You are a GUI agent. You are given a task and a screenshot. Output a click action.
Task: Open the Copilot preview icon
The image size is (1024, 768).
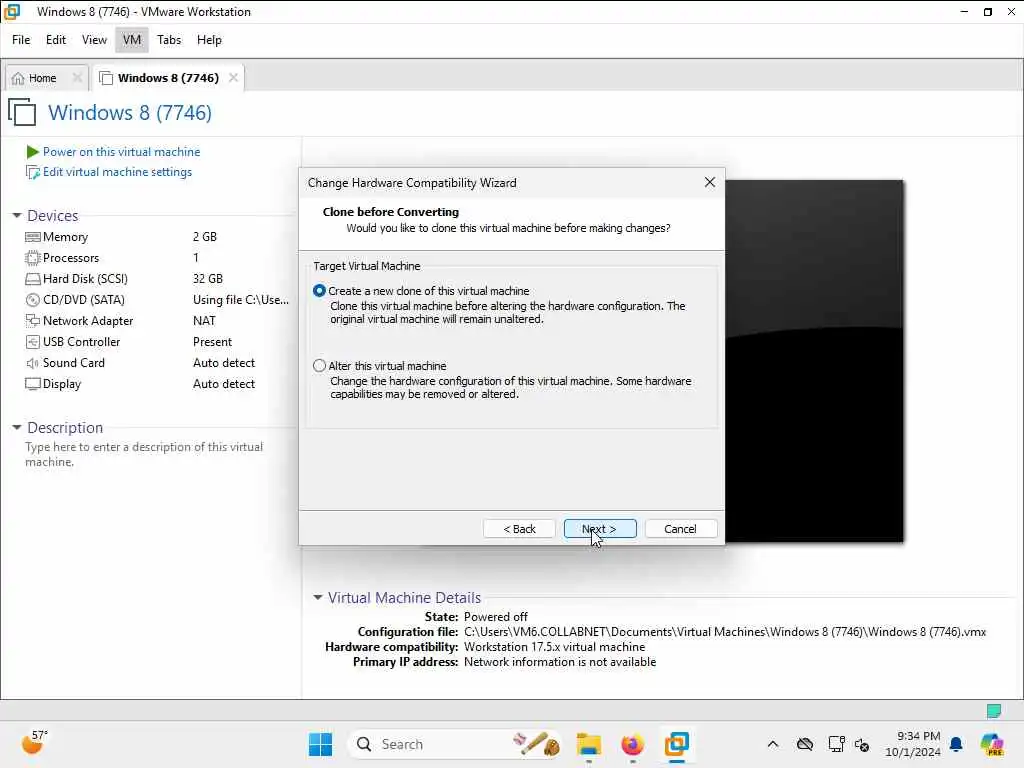(x=992, y=744)
